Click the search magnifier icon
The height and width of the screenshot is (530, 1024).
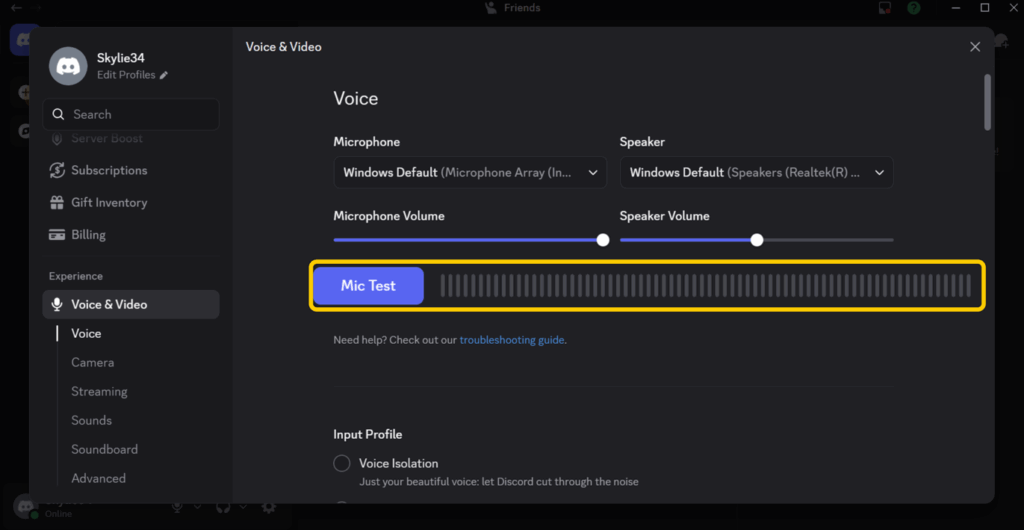pyautogui.click(x=58, y=114)
